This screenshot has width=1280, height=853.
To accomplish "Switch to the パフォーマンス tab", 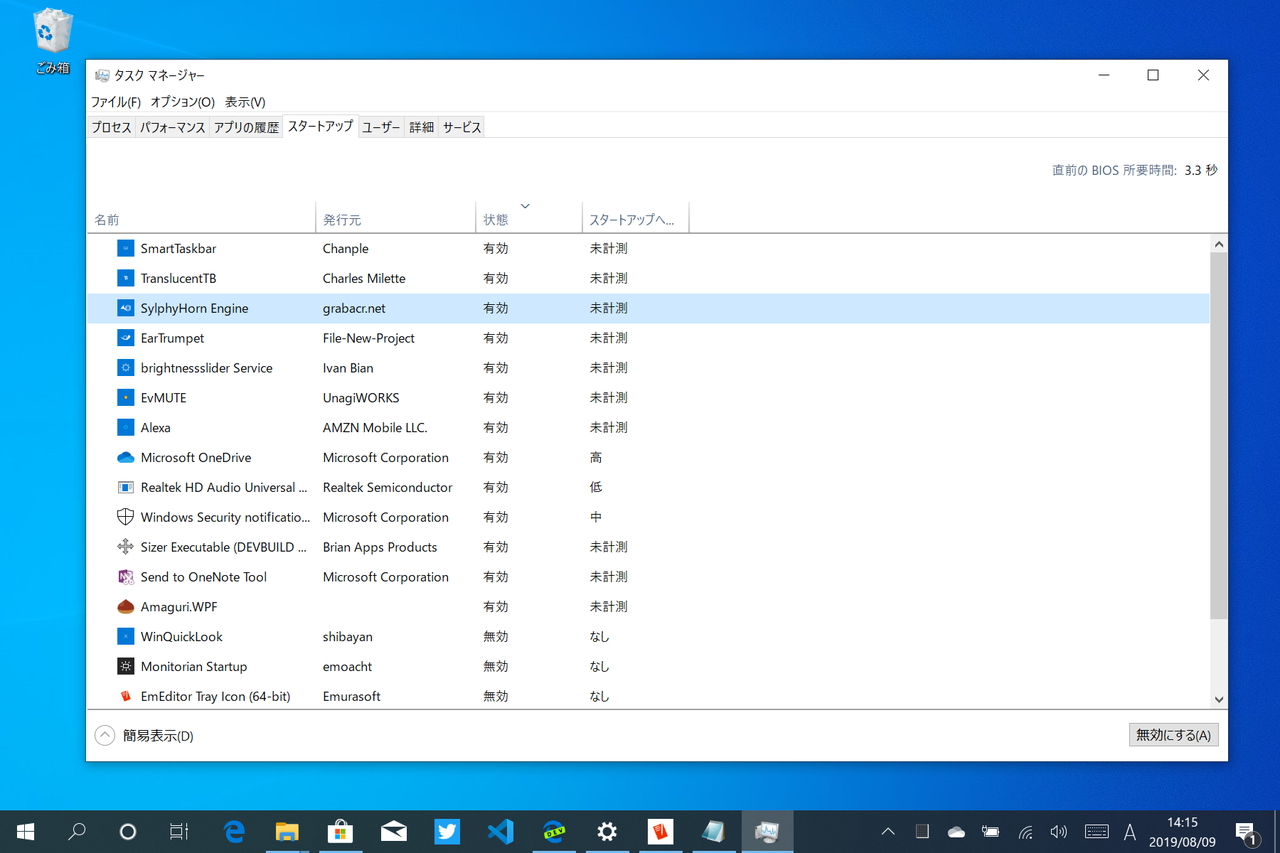I will click(x=173, y=127).
